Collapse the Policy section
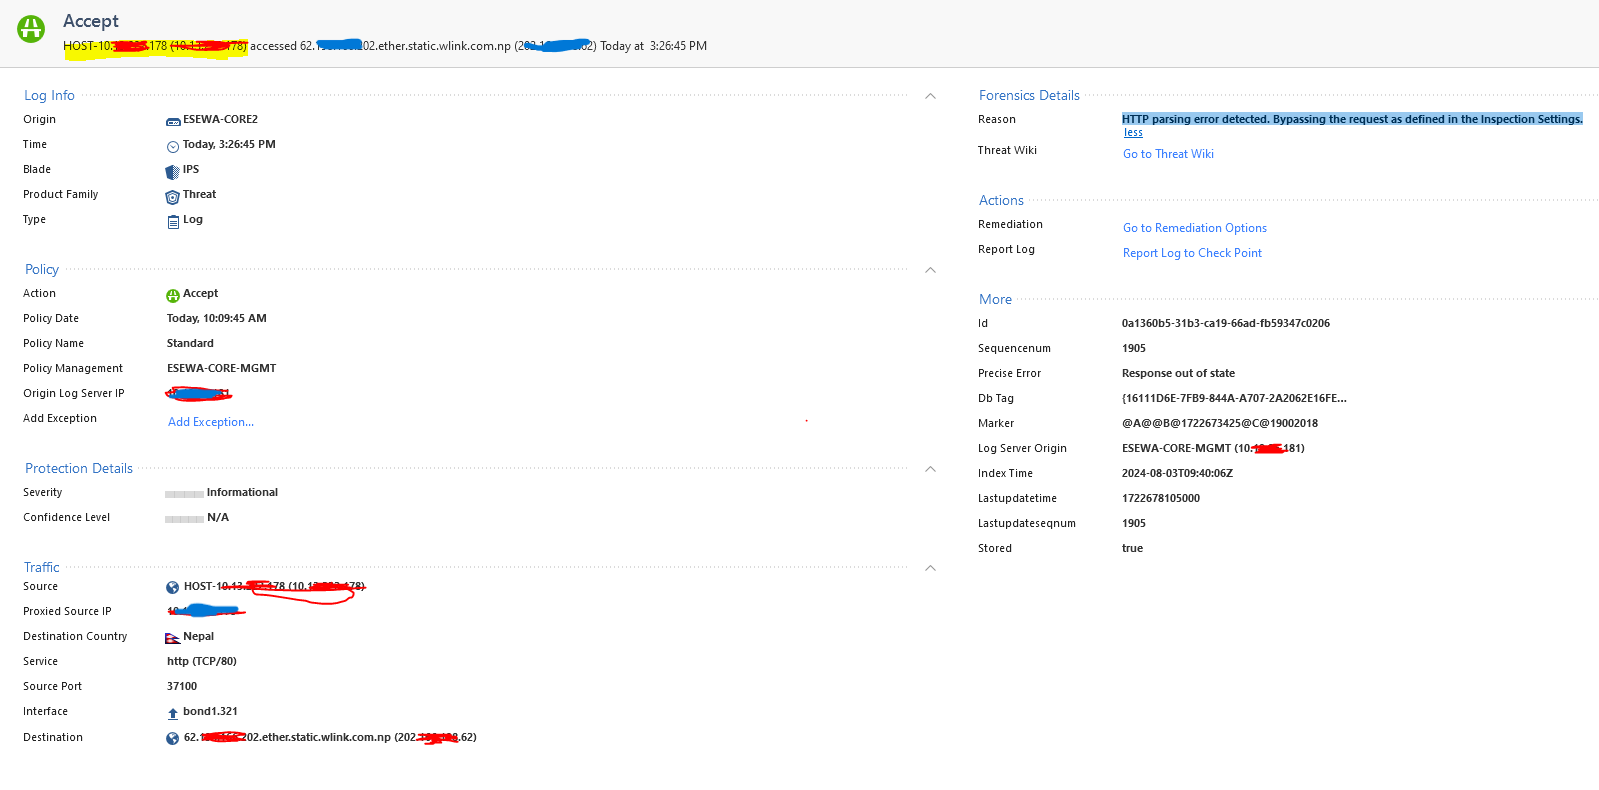 (930, 270)
